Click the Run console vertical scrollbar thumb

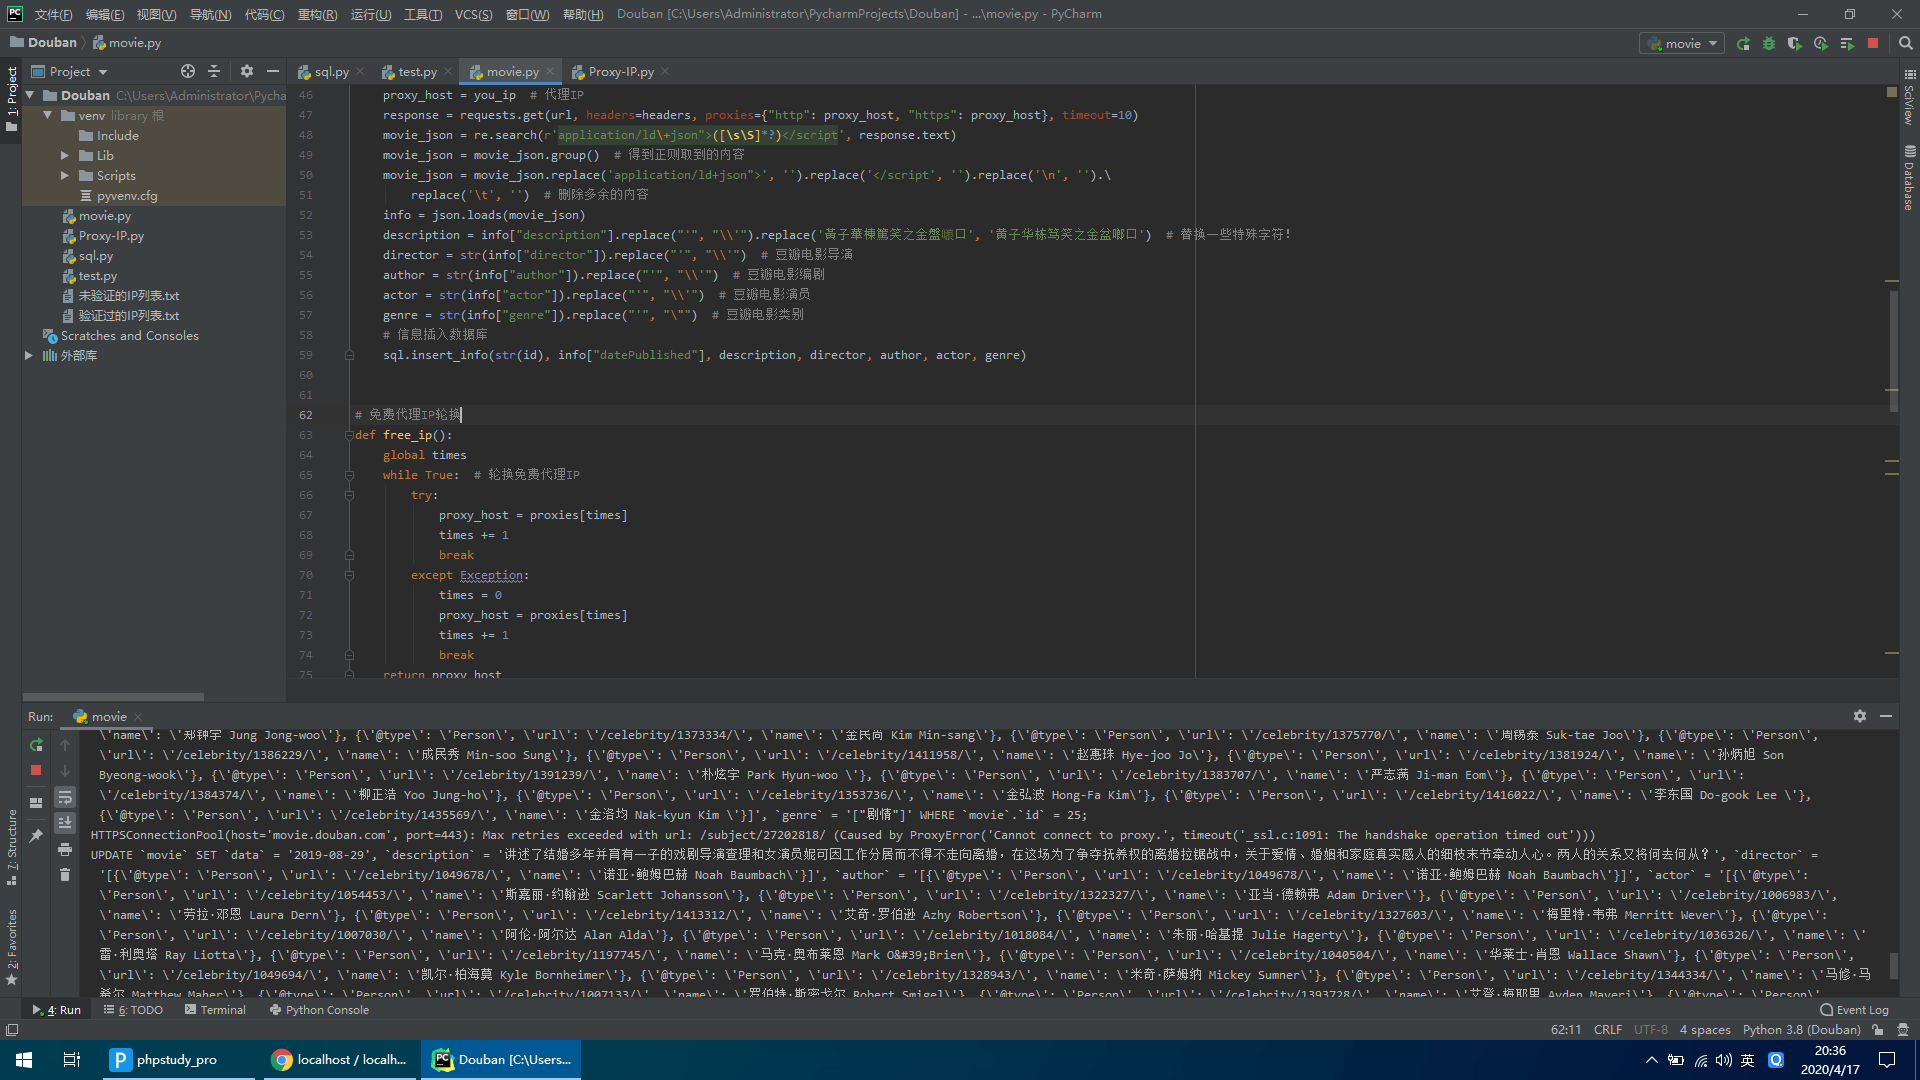tap(1893, 966)
